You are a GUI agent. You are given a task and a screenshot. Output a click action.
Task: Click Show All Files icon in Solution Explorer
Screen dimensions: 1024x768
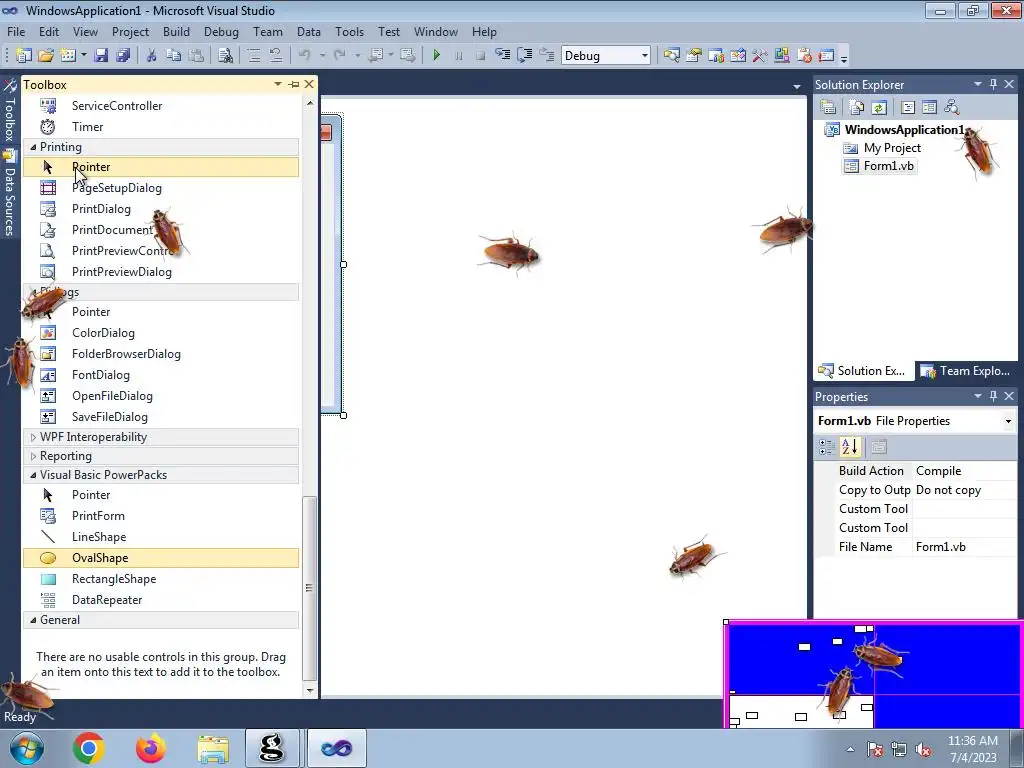coord(856,107)
